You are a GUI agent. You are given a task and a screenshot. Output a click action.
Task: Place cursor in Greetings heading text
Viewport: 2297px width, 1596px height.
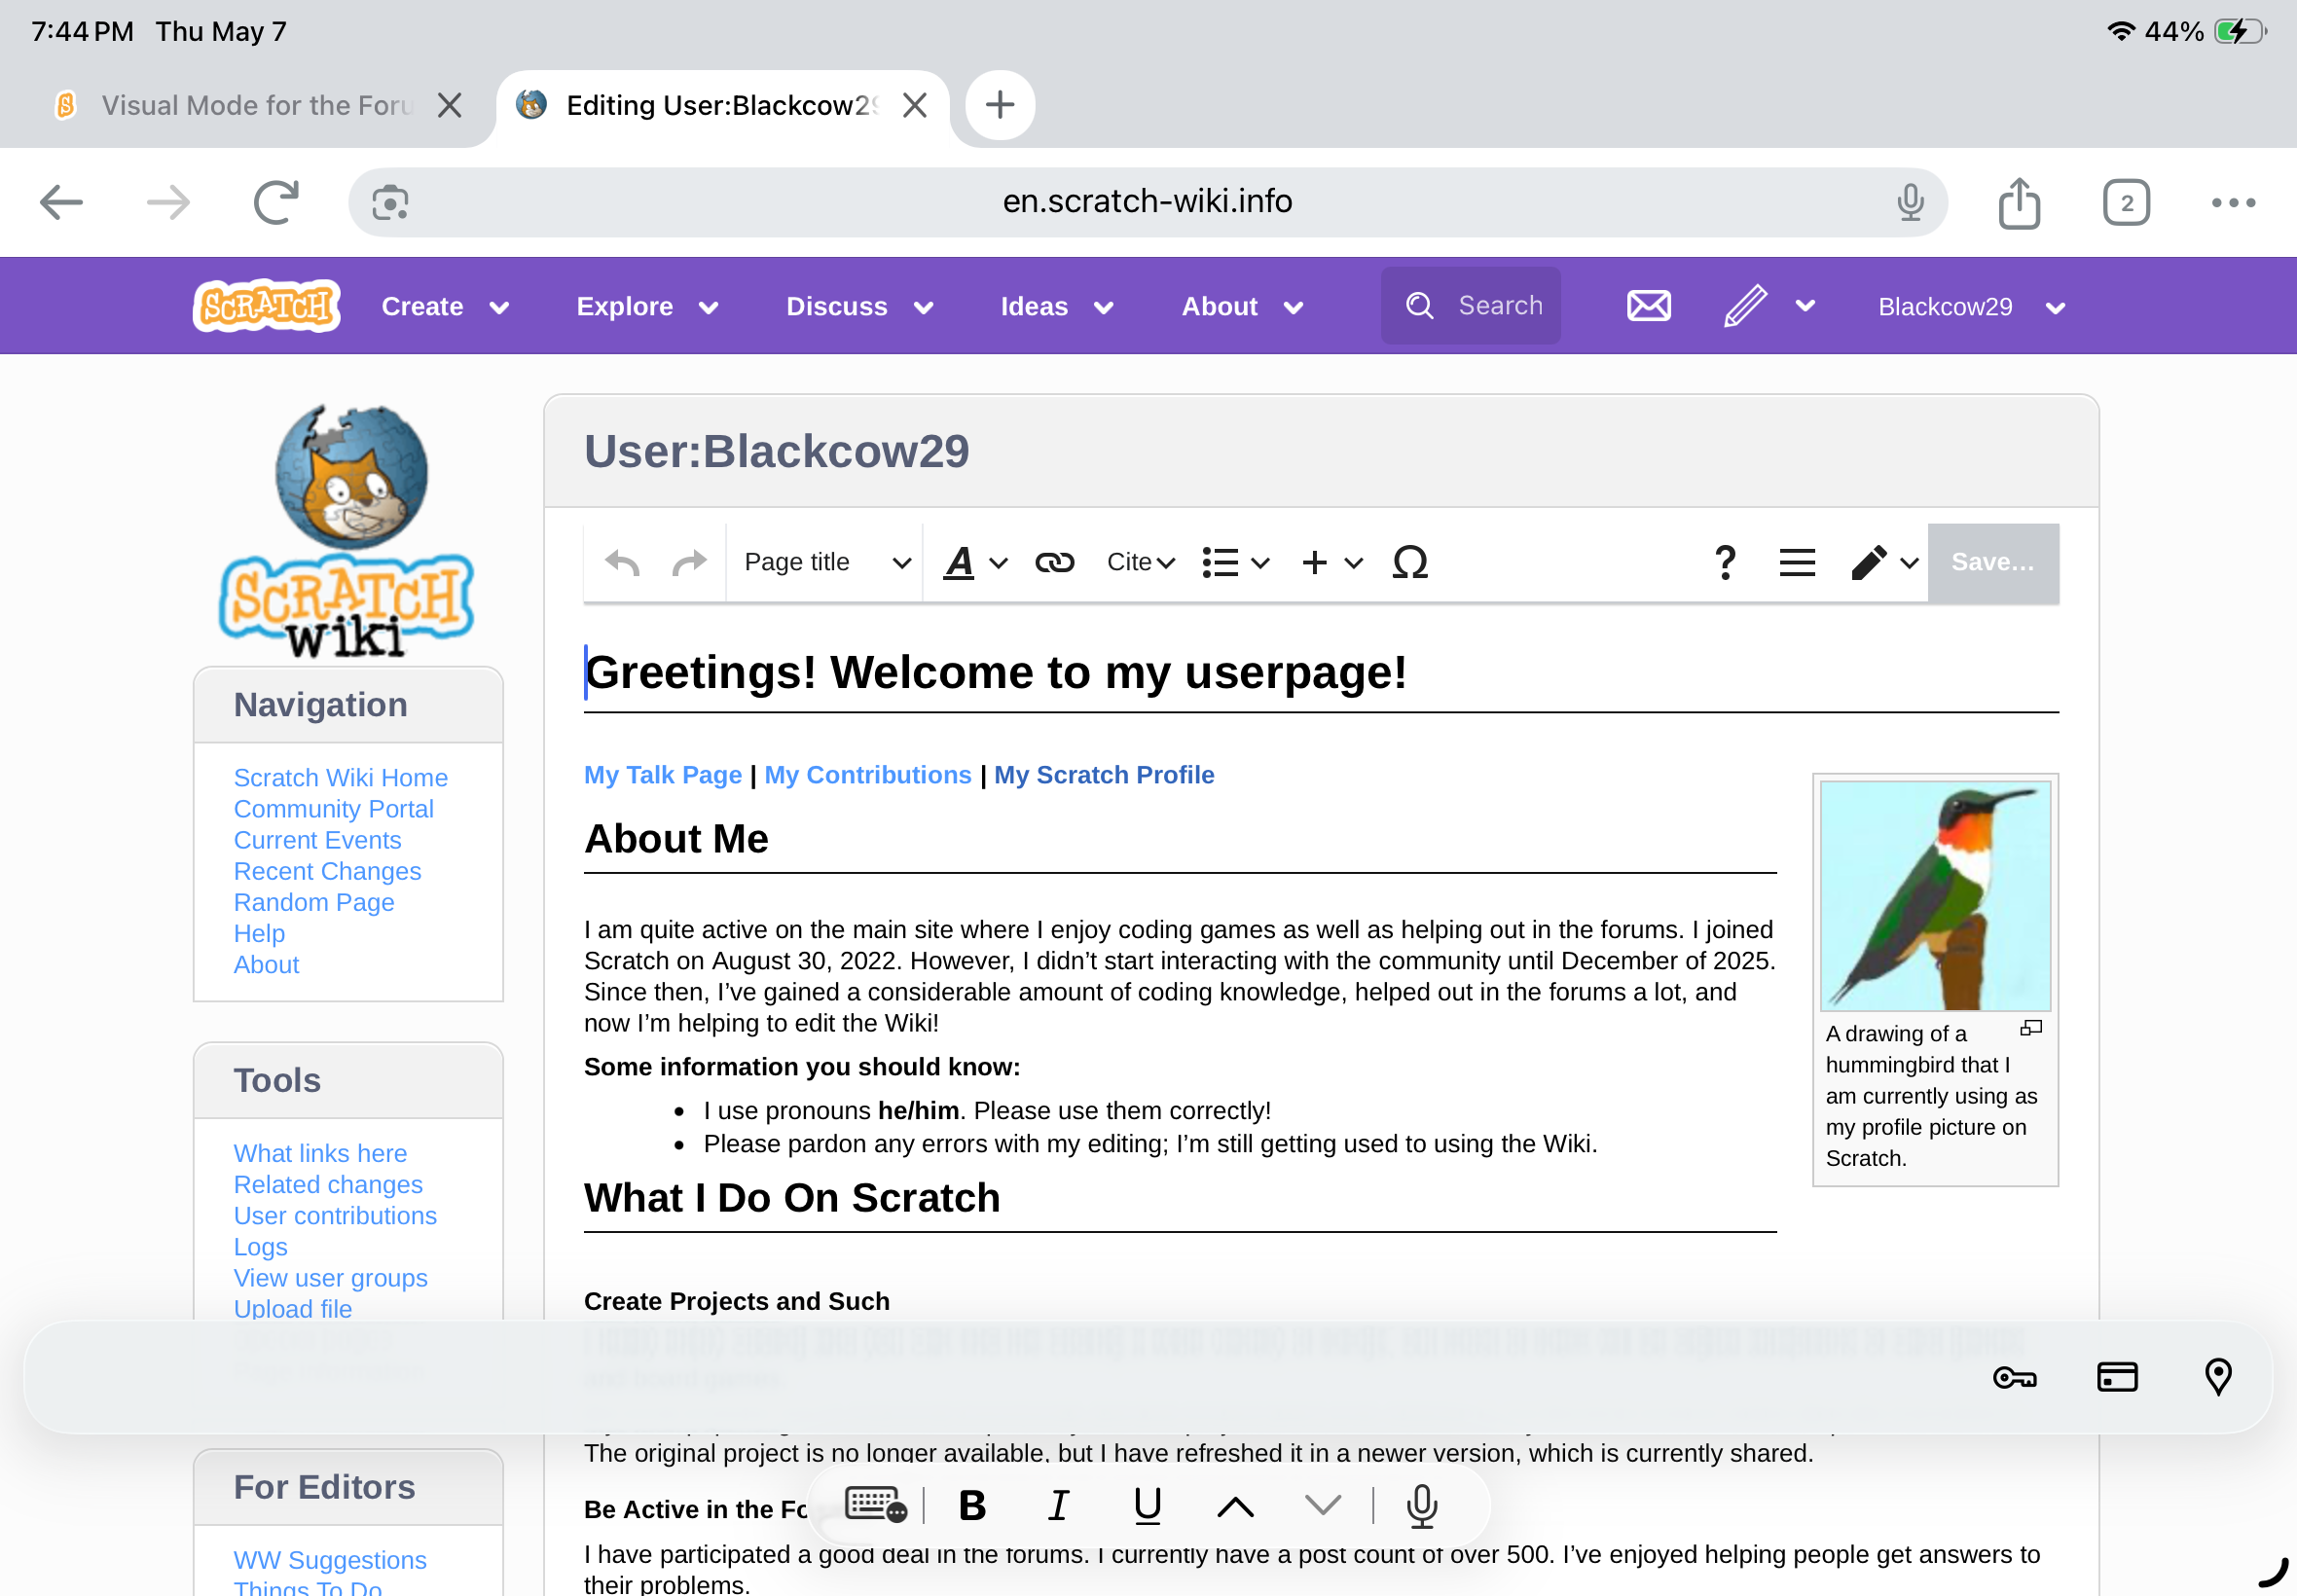(996, 673)
